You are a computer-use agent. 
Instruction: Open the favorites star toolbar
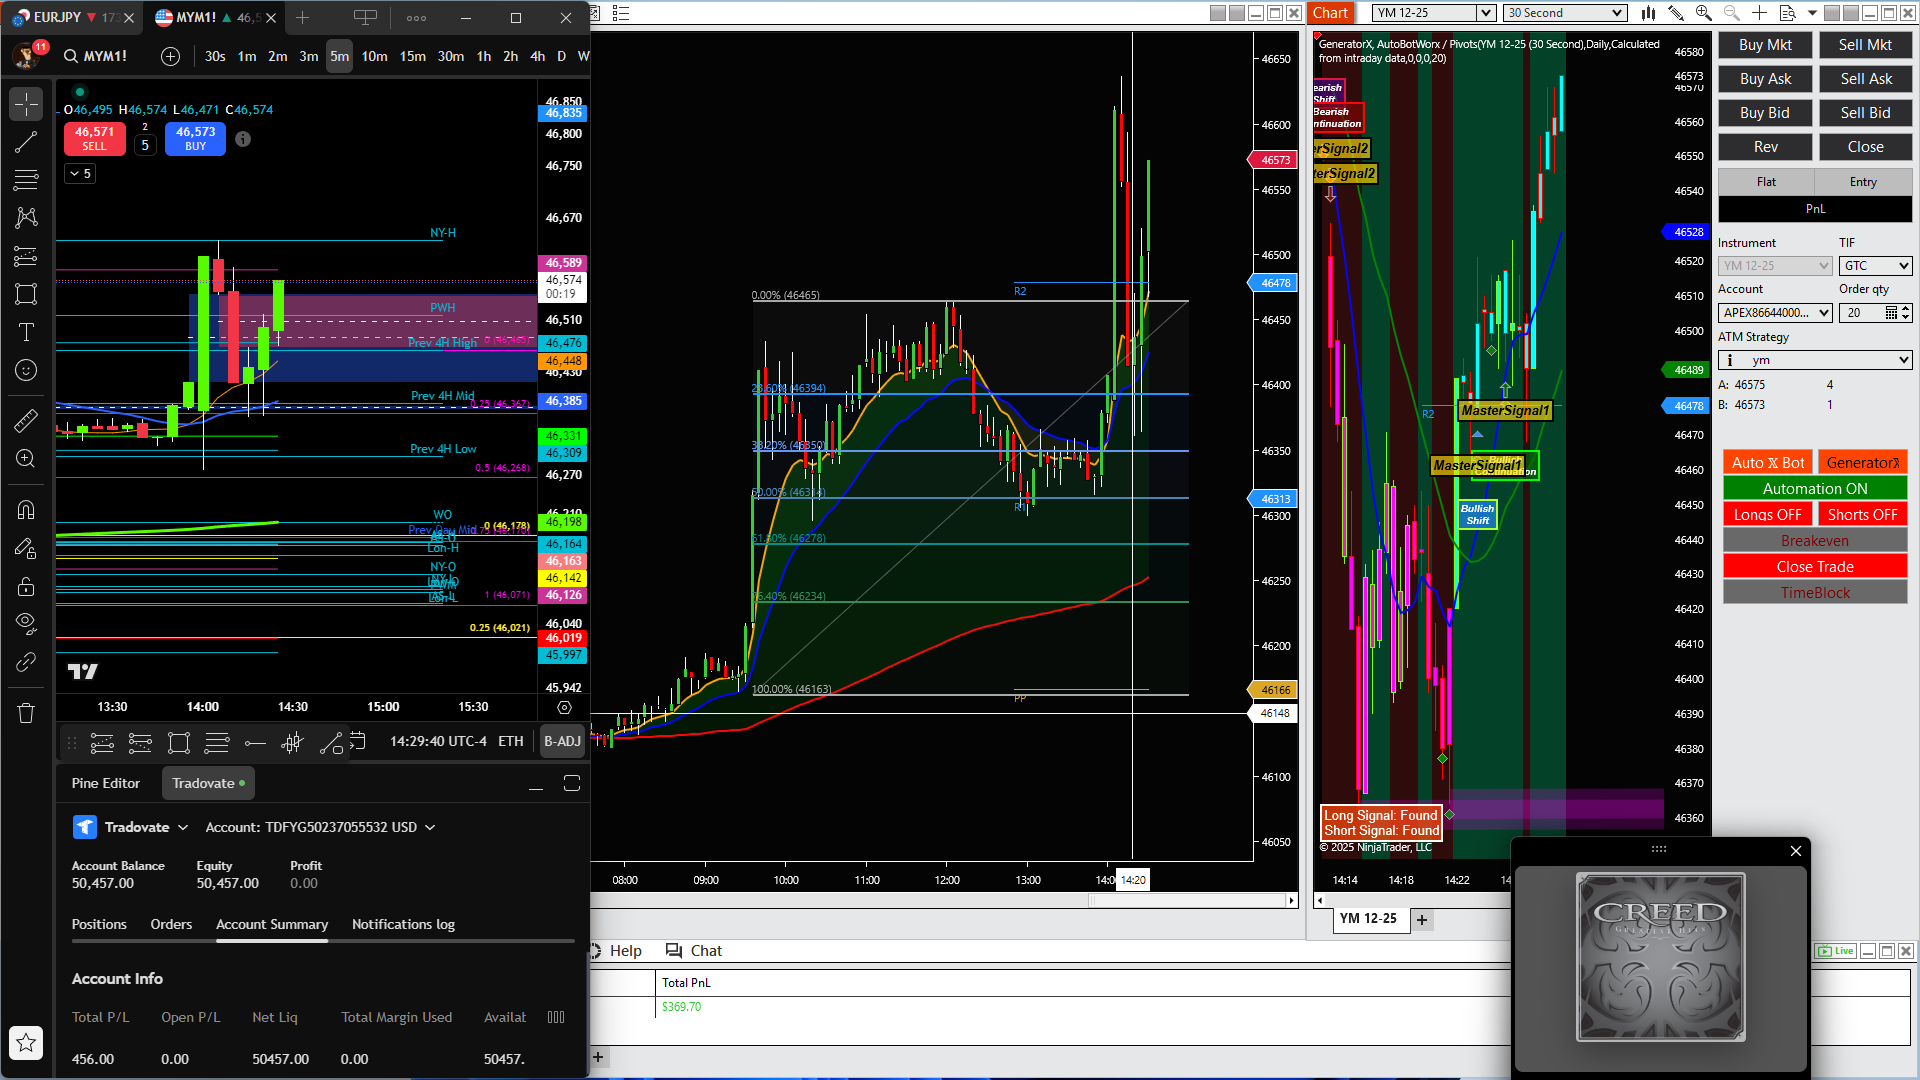(26, 1043)
